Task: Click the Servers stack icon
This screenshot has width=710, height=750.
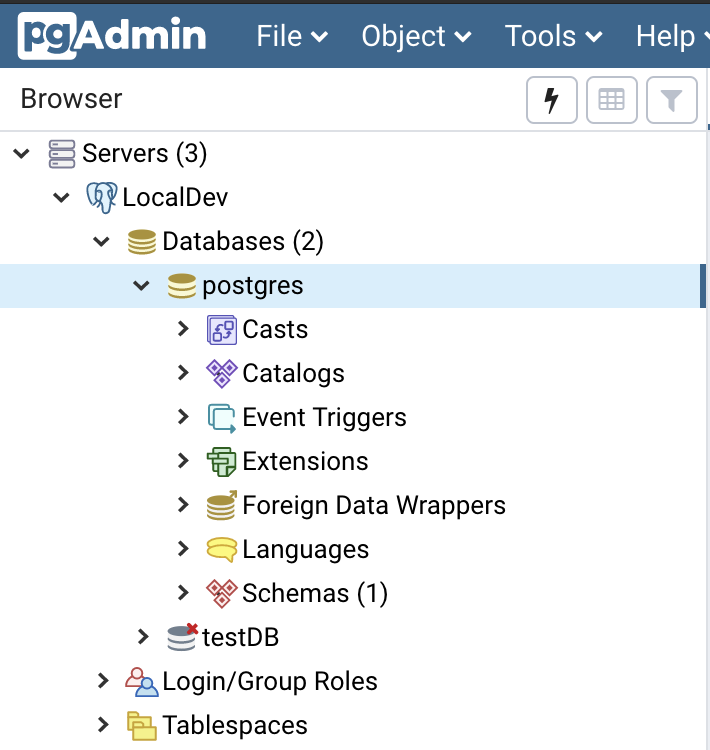Action: click(62, 154)
